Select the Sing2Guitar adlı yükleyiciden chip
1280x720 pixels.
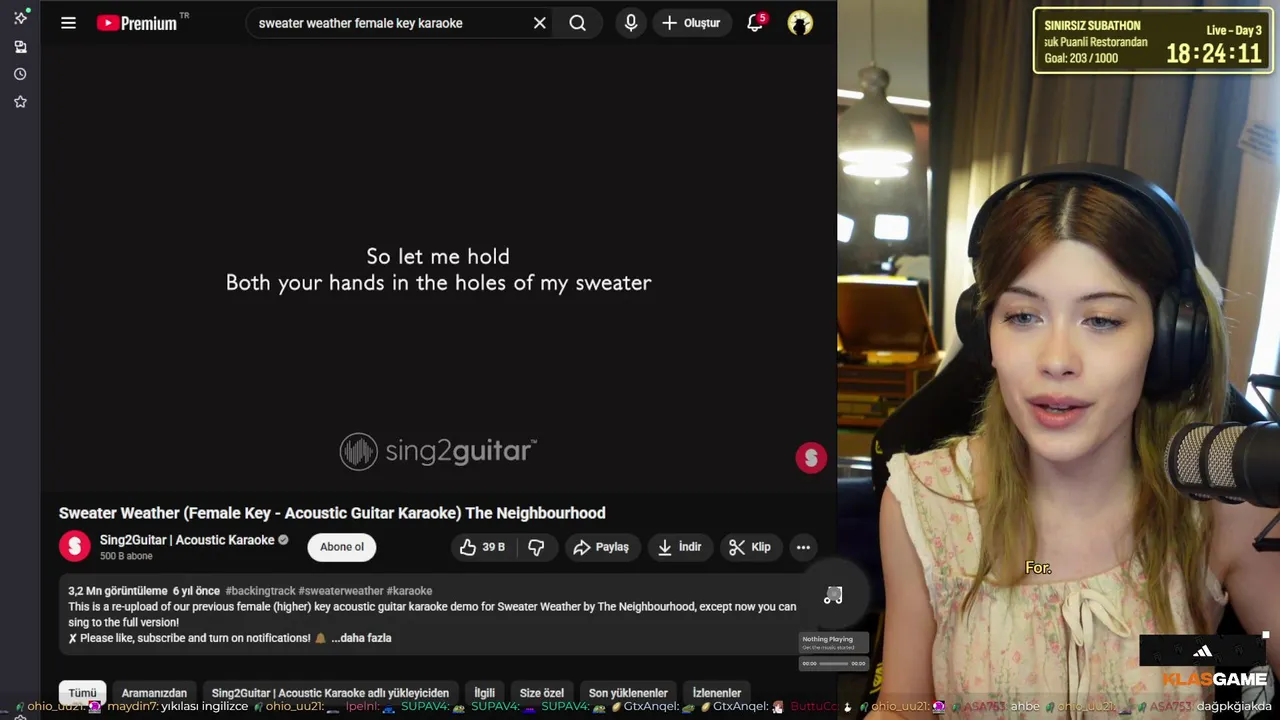coord(330,693)
